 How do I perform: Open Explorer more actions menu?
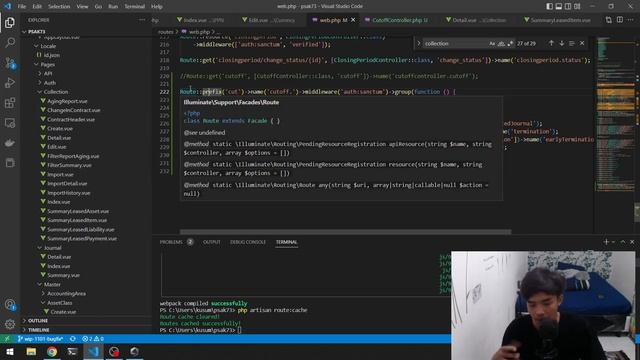point(142,20)
